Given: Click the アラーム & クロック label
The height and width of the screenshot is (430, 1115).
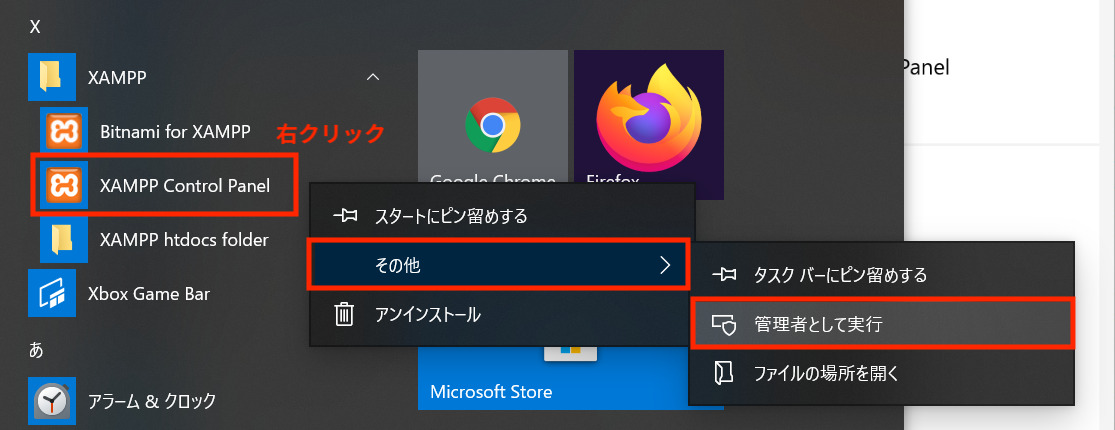Looking at the screenshot, I should click(151, 401).
